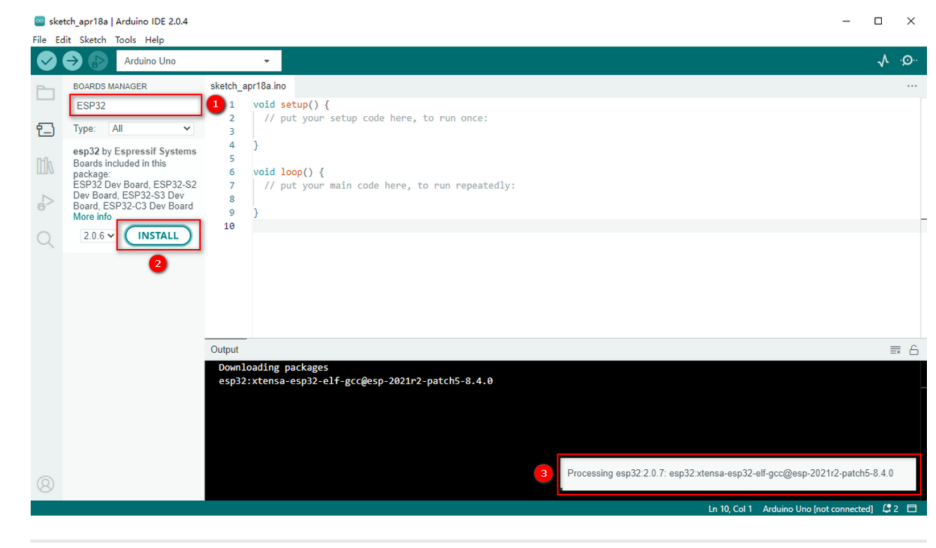Open the Help menu
Viewport: 936px width, 548px height.
(155, 40)
